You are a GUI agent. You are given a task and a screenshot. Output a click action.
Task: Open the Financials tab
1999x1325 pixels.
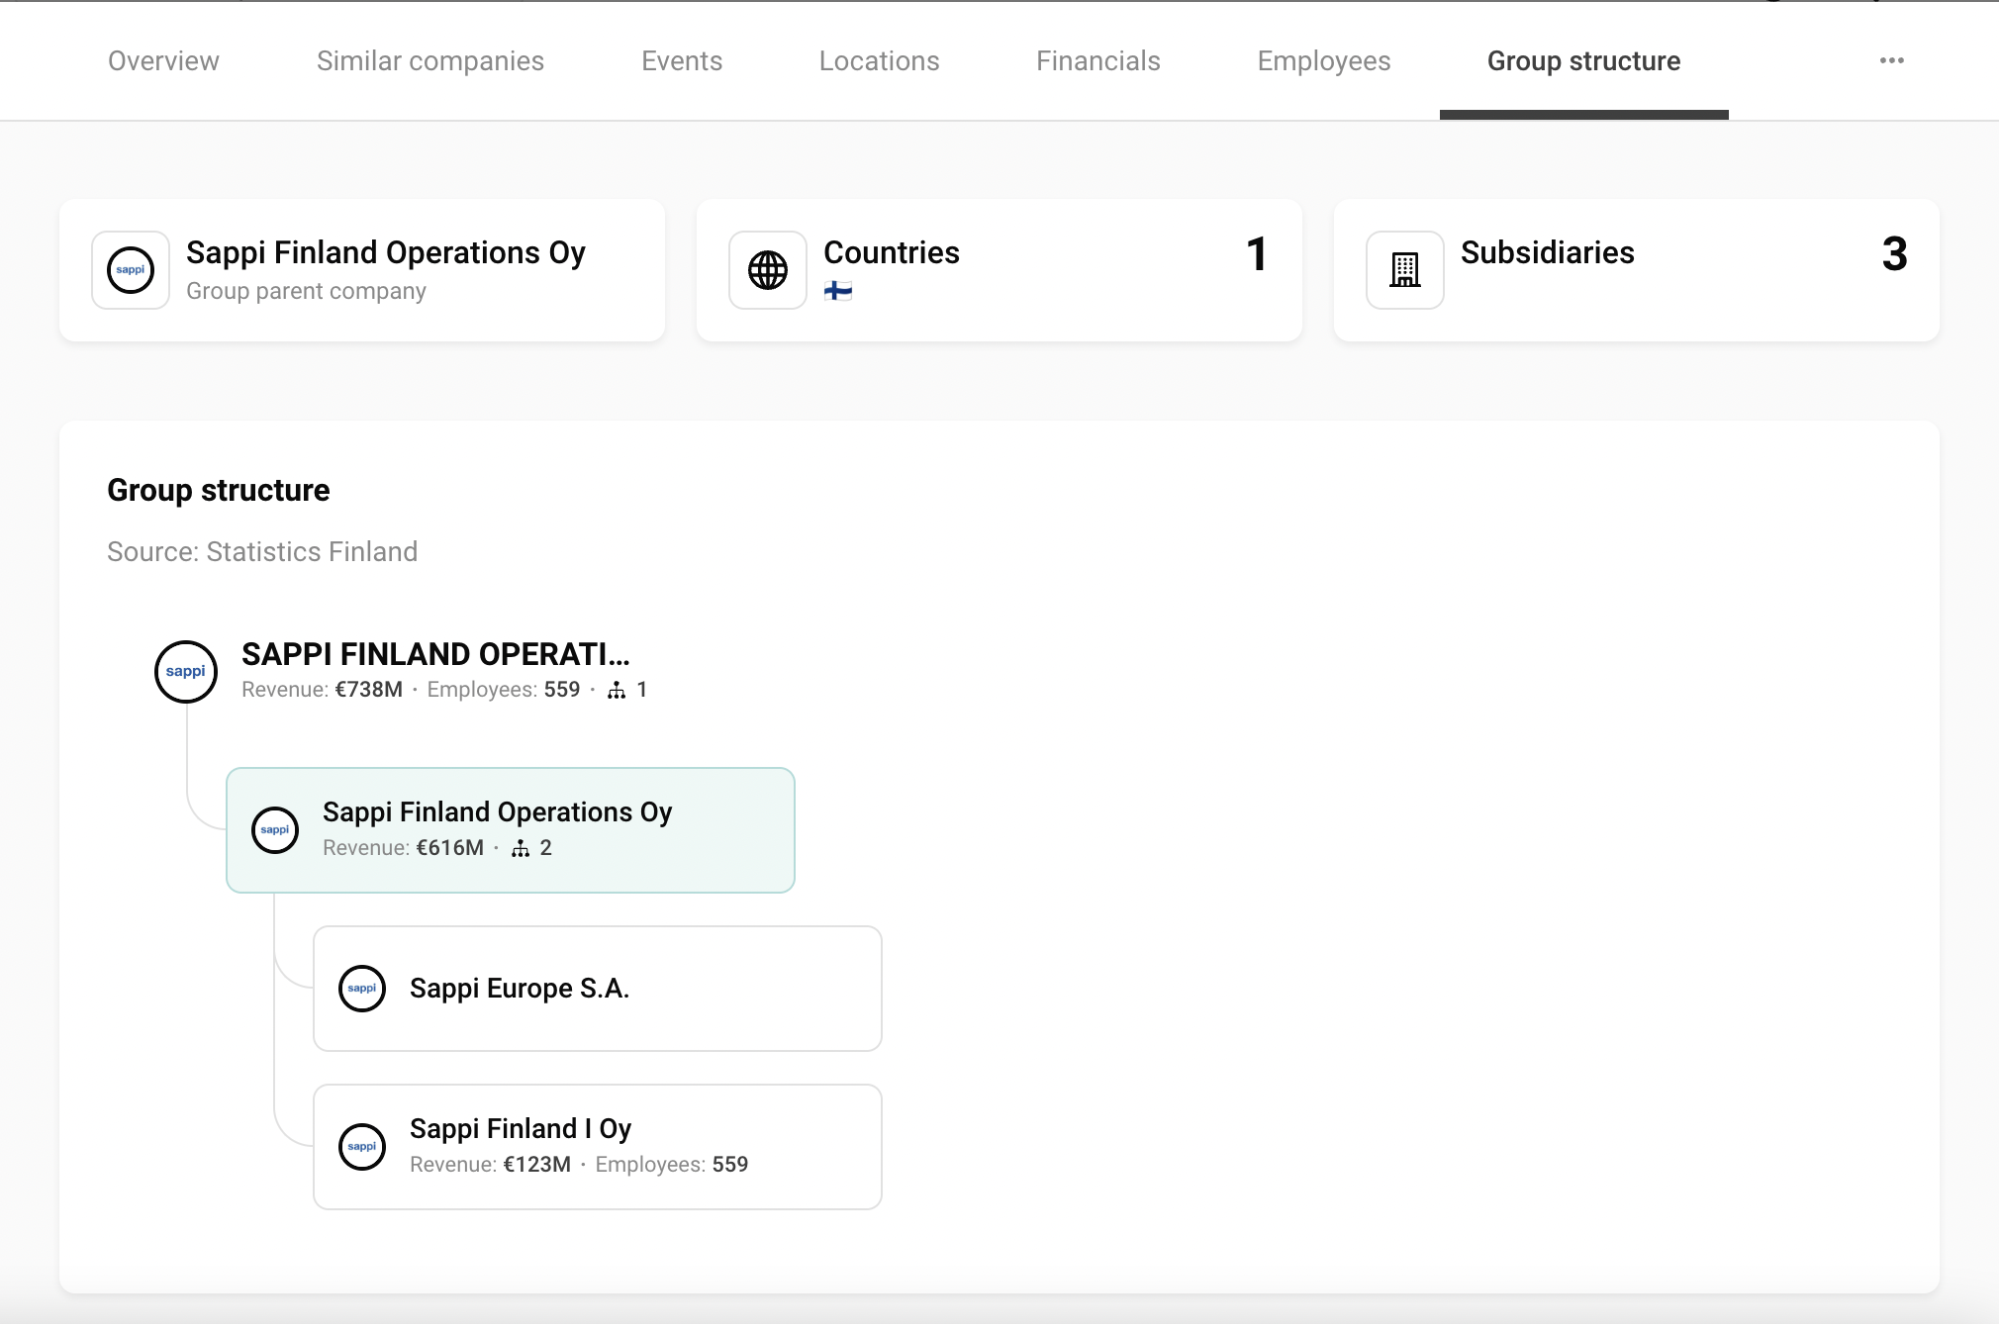(1097, 61)
